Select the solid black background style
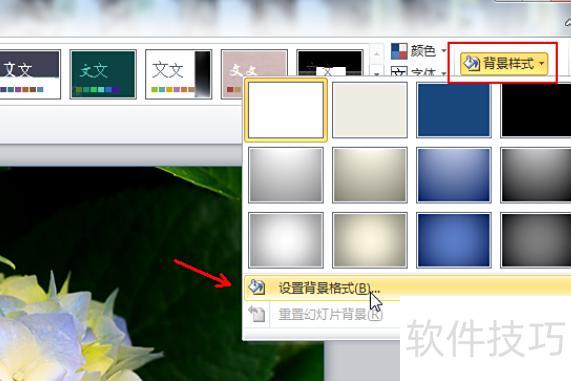The width and height of the screenshot is (571, 381). [536, 110]
